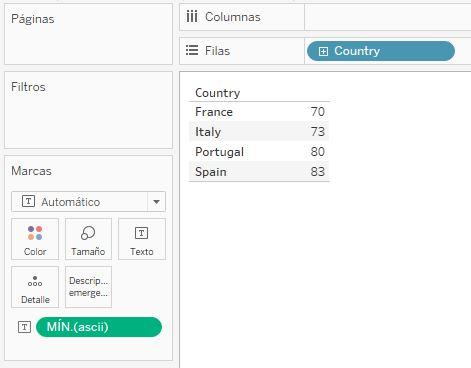Click the Color marks card
Image resolution: width=471 pixels, height=368 pixels.
35,239
